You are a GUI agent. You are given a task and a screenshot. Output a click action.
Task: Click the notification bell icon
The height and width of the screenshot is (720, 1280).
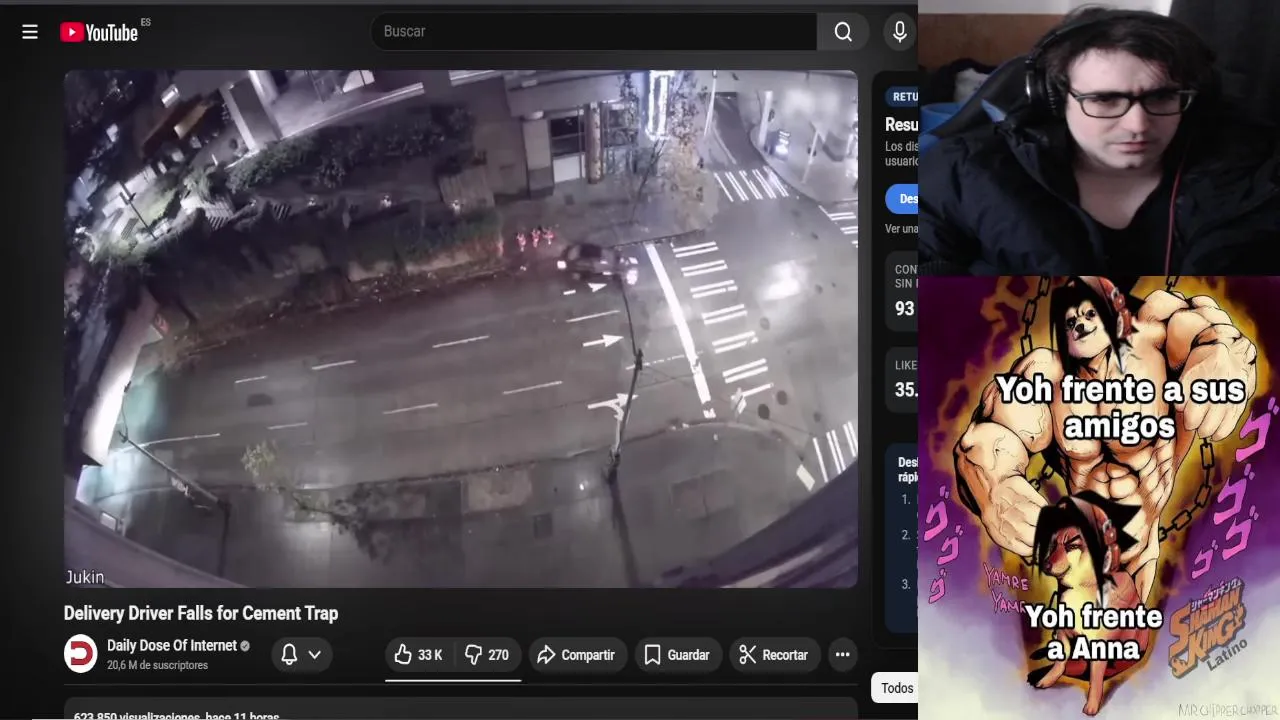pyautogui.click(x=289, y=655)
